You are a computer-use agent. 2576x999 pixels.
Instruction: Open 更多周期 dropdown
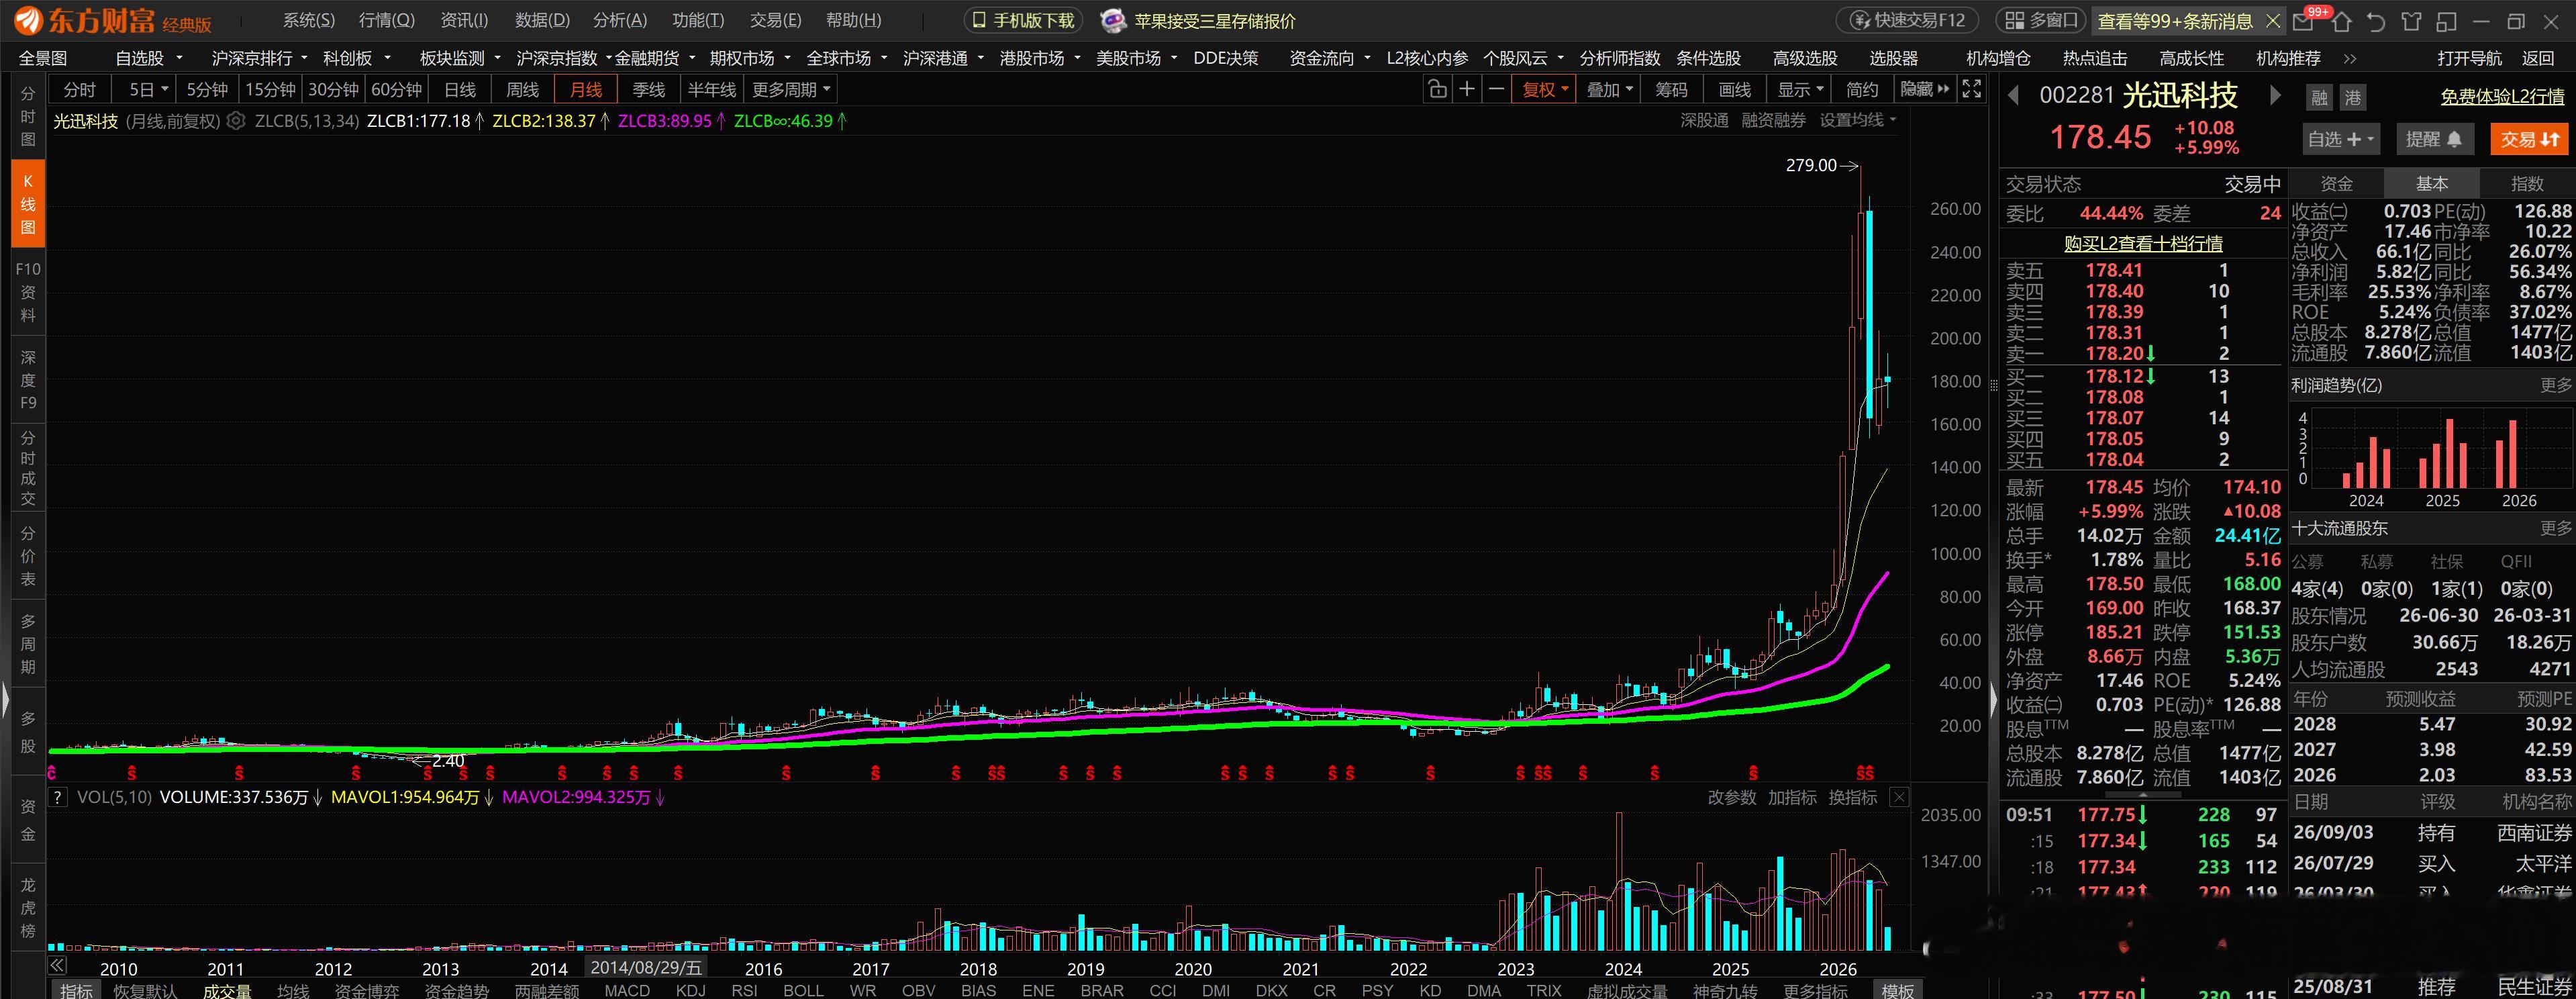click(791, 90)
